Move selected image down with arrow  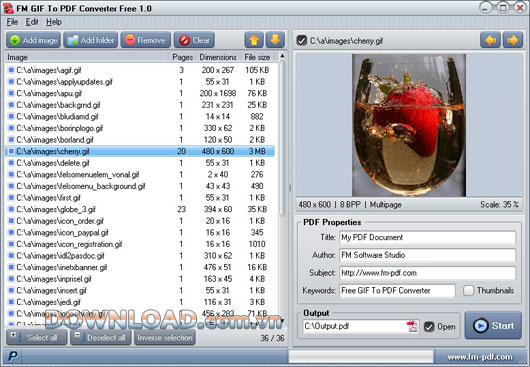pos(275,40)
